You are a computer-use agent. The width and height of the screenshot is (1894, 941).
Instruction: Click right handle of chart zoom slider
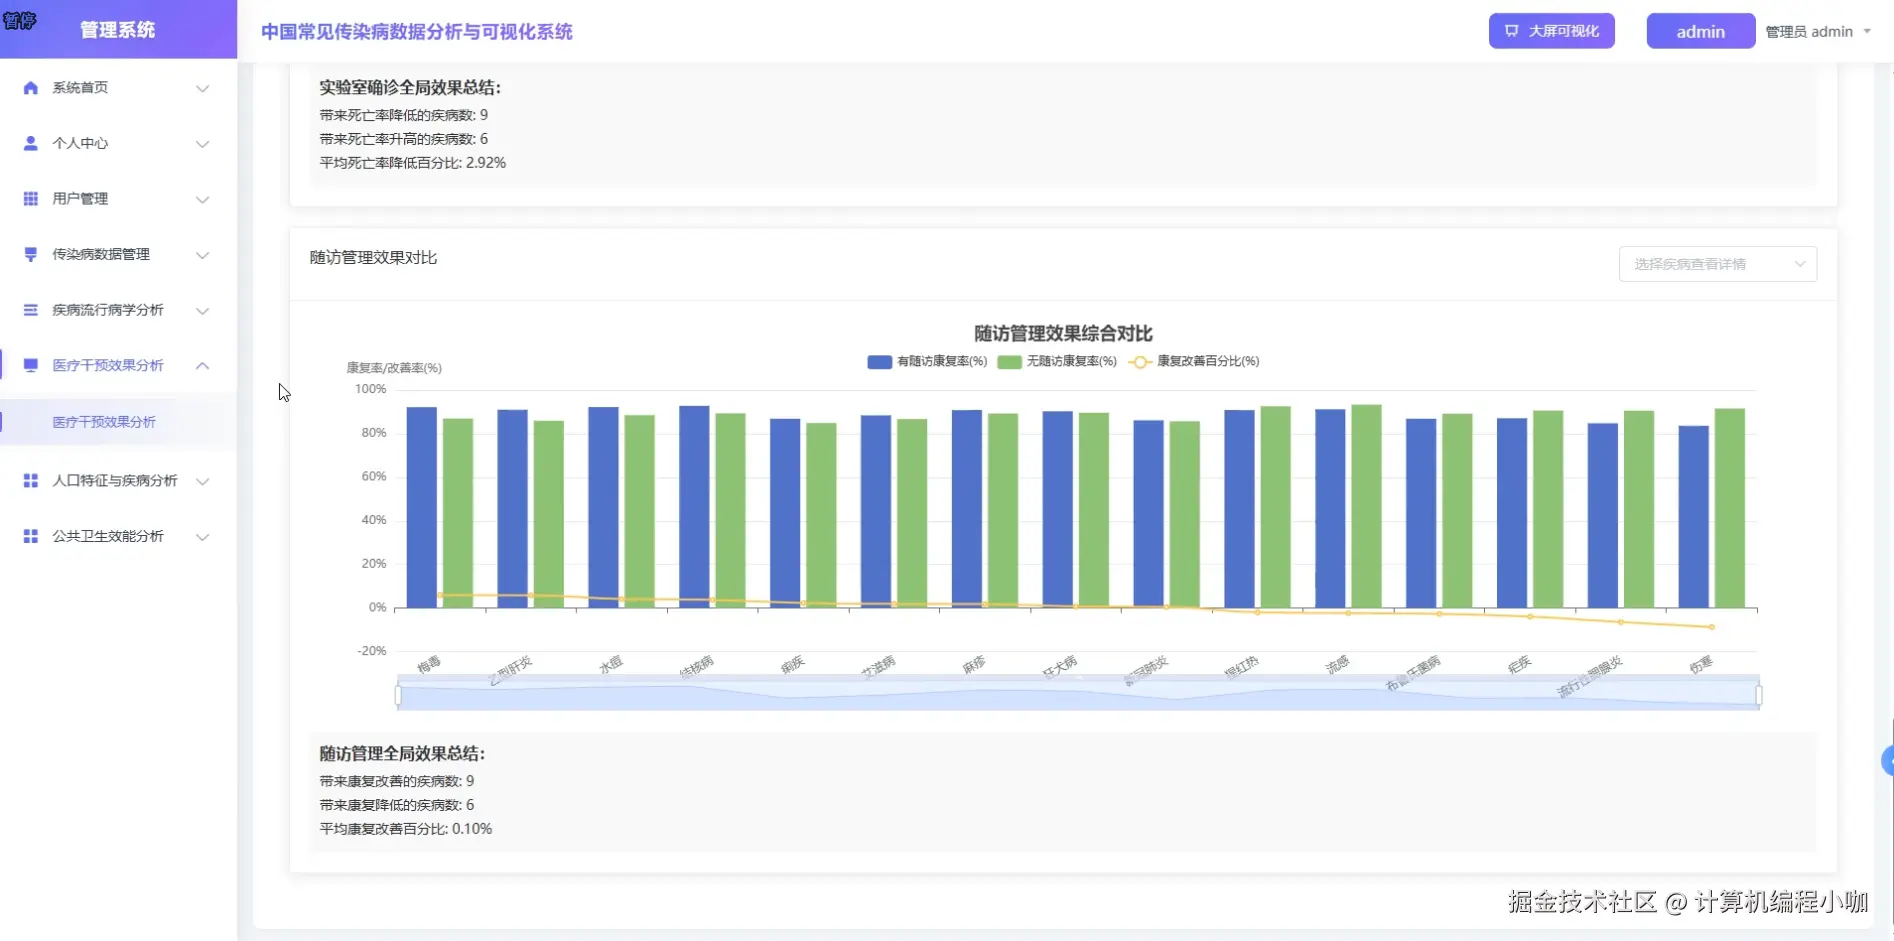tap(1759, 694)
